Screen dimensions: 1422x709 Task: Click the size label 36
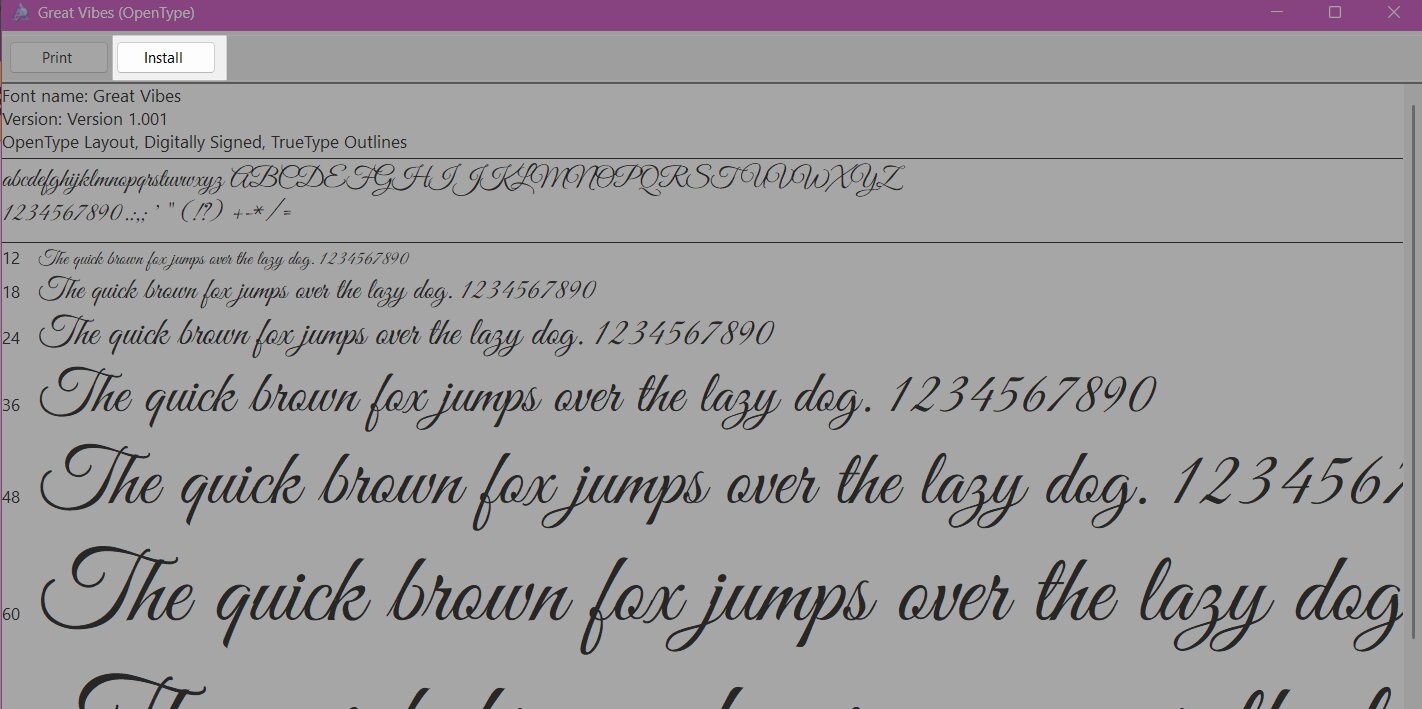point(12,405)
